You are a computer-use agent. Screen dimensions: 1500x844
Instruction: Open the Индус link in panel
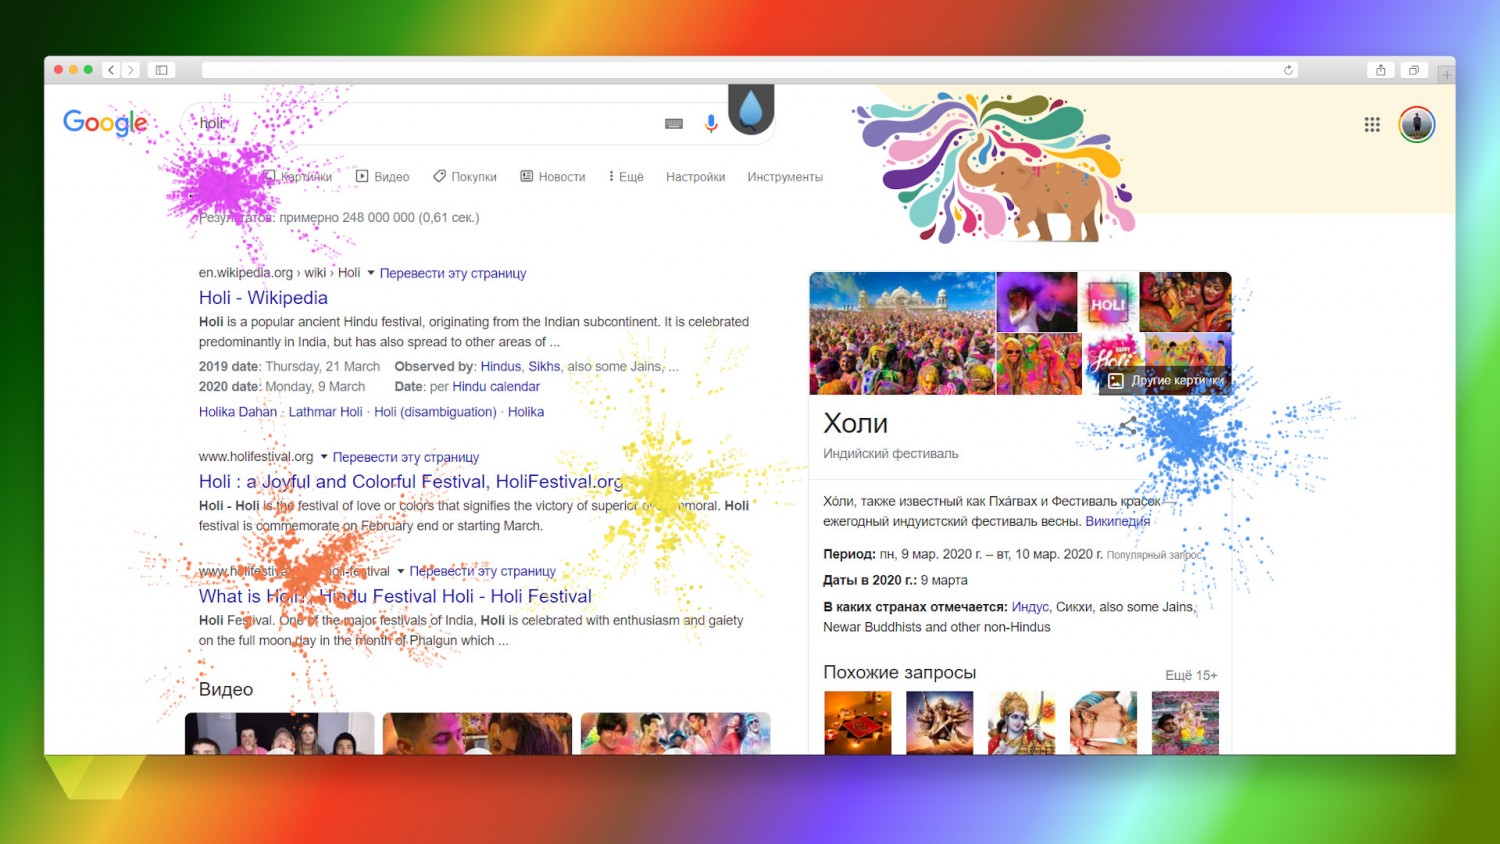(1030, 607)
